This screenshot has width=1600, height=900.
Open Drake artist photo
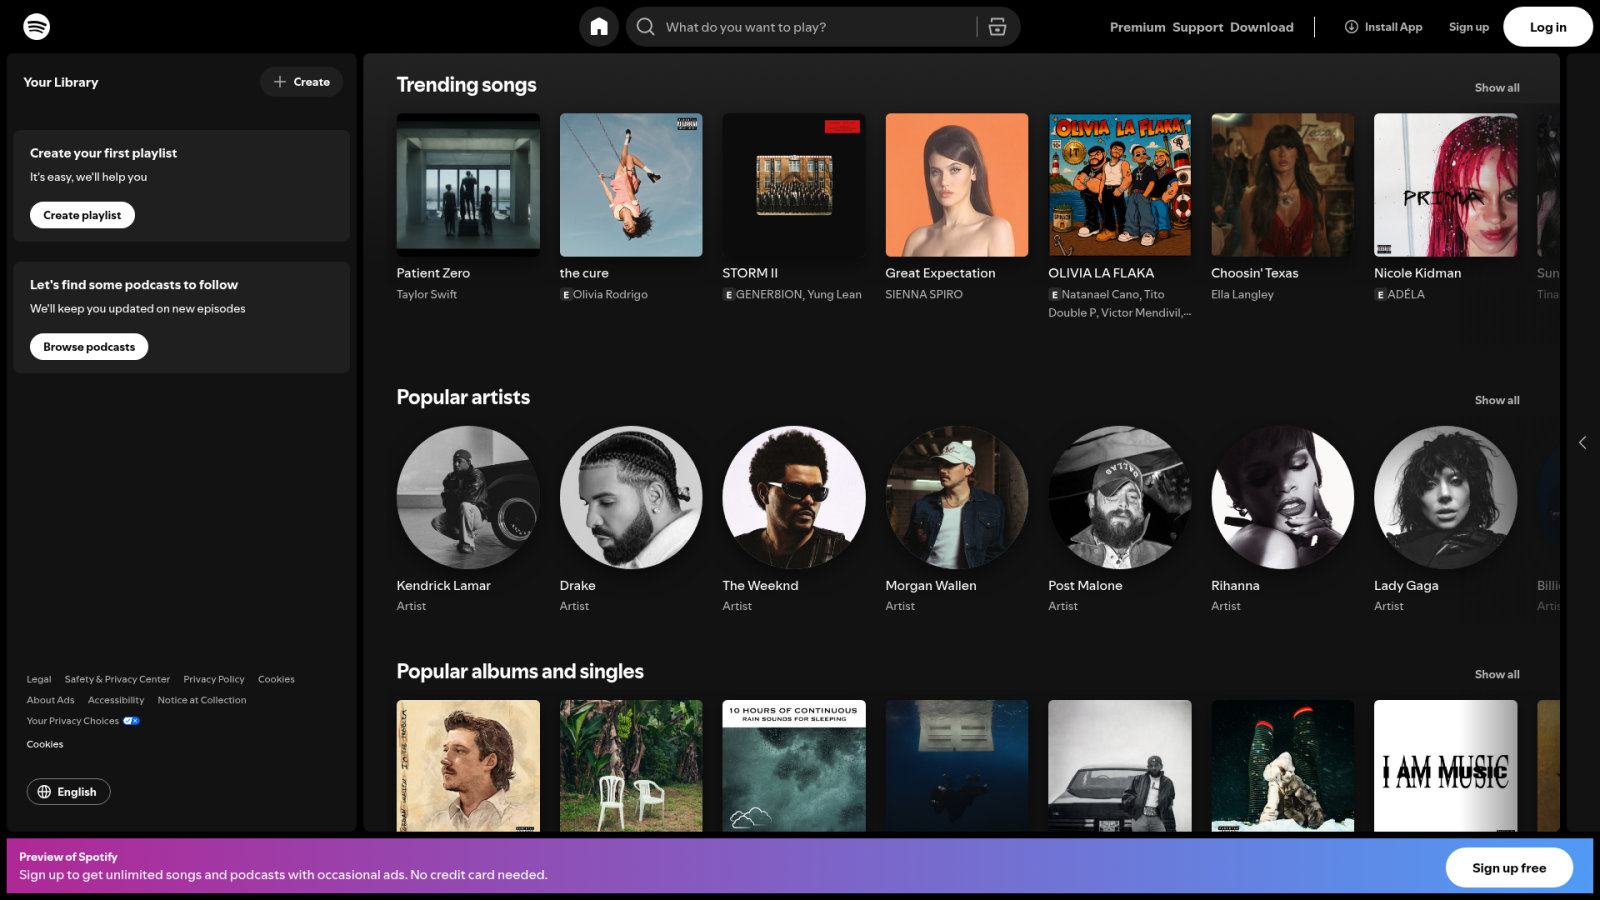(631, 498)
